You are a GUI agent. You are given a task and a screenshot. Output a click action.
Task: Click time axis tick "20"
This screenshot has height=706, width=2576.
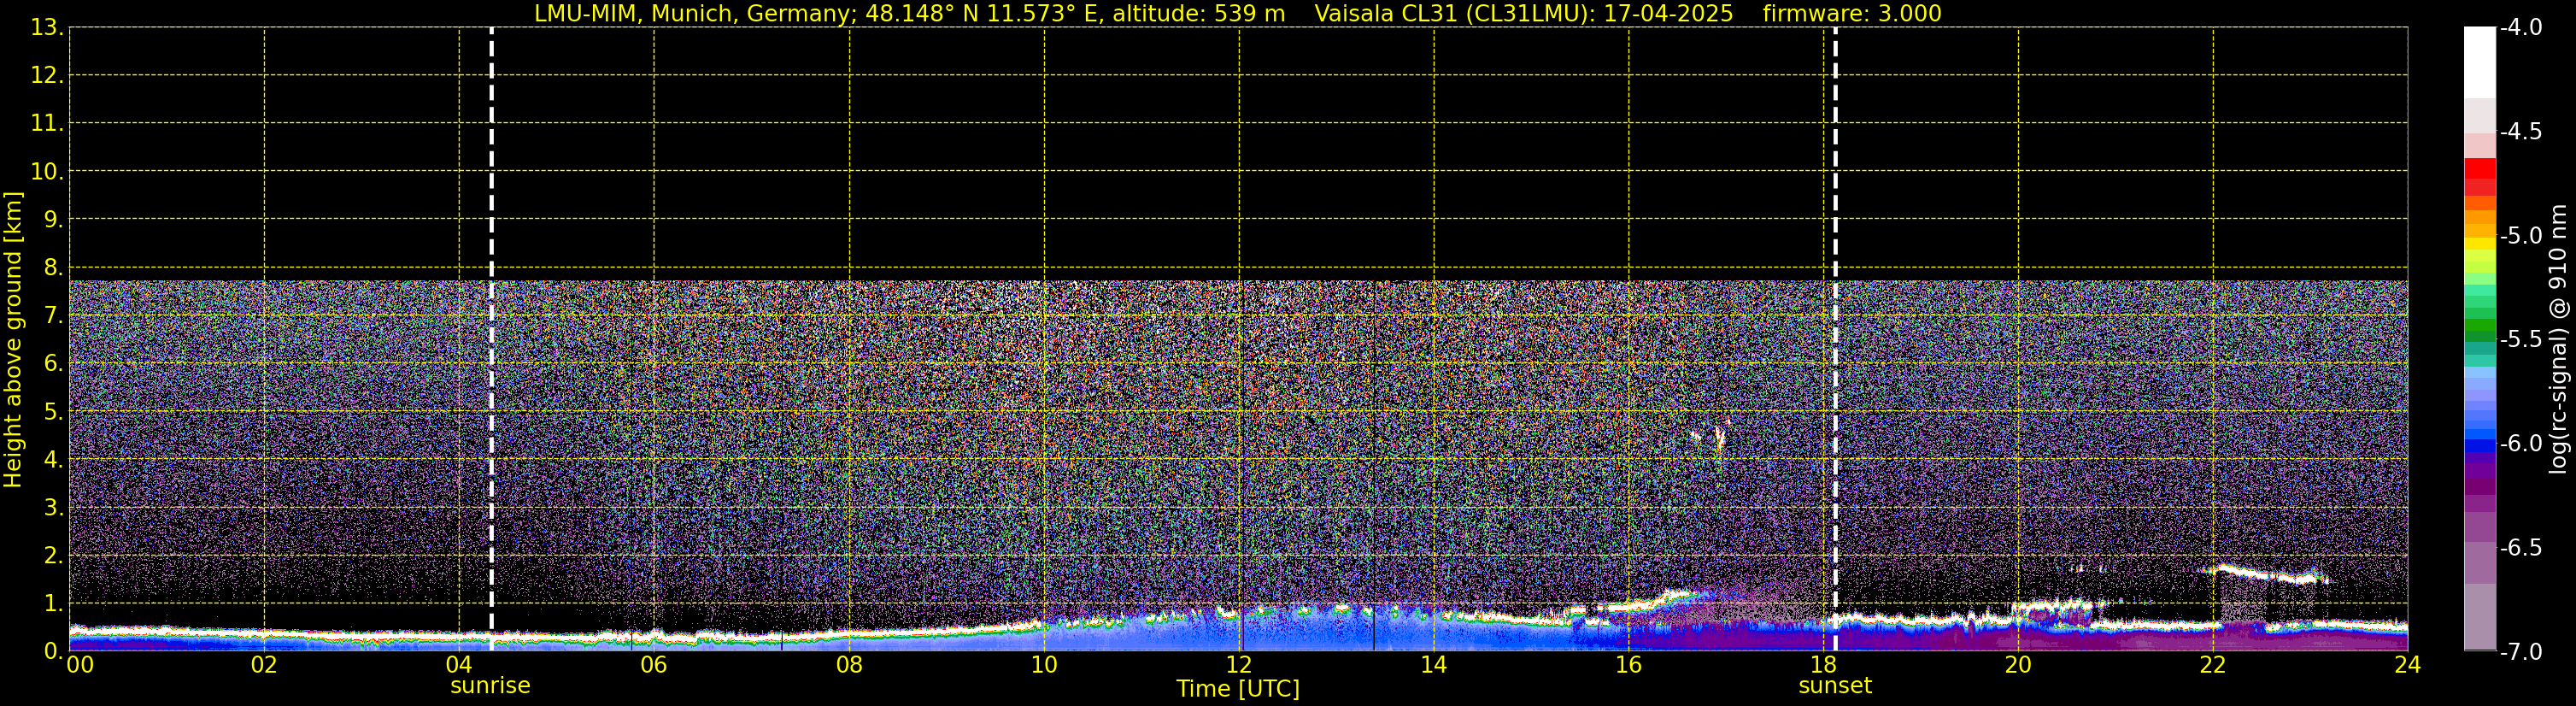pos(2018,666)
